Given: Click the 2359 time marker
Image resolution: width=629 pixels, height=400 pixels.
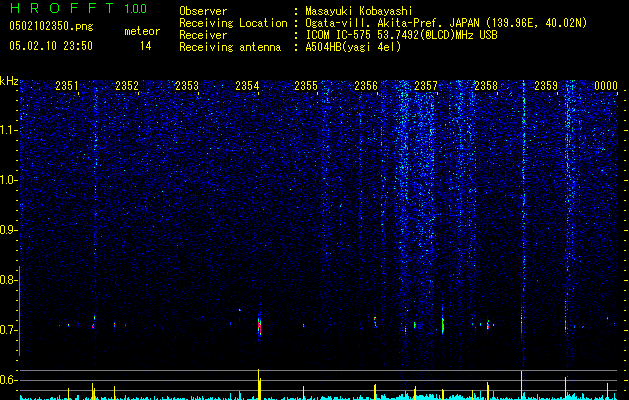Looking at the screenshot, I should tap(546, 86).
